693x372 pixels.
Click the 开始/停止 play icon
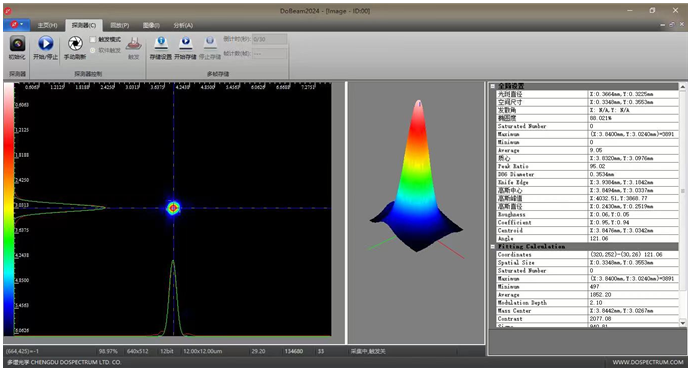tap(45, 43)
